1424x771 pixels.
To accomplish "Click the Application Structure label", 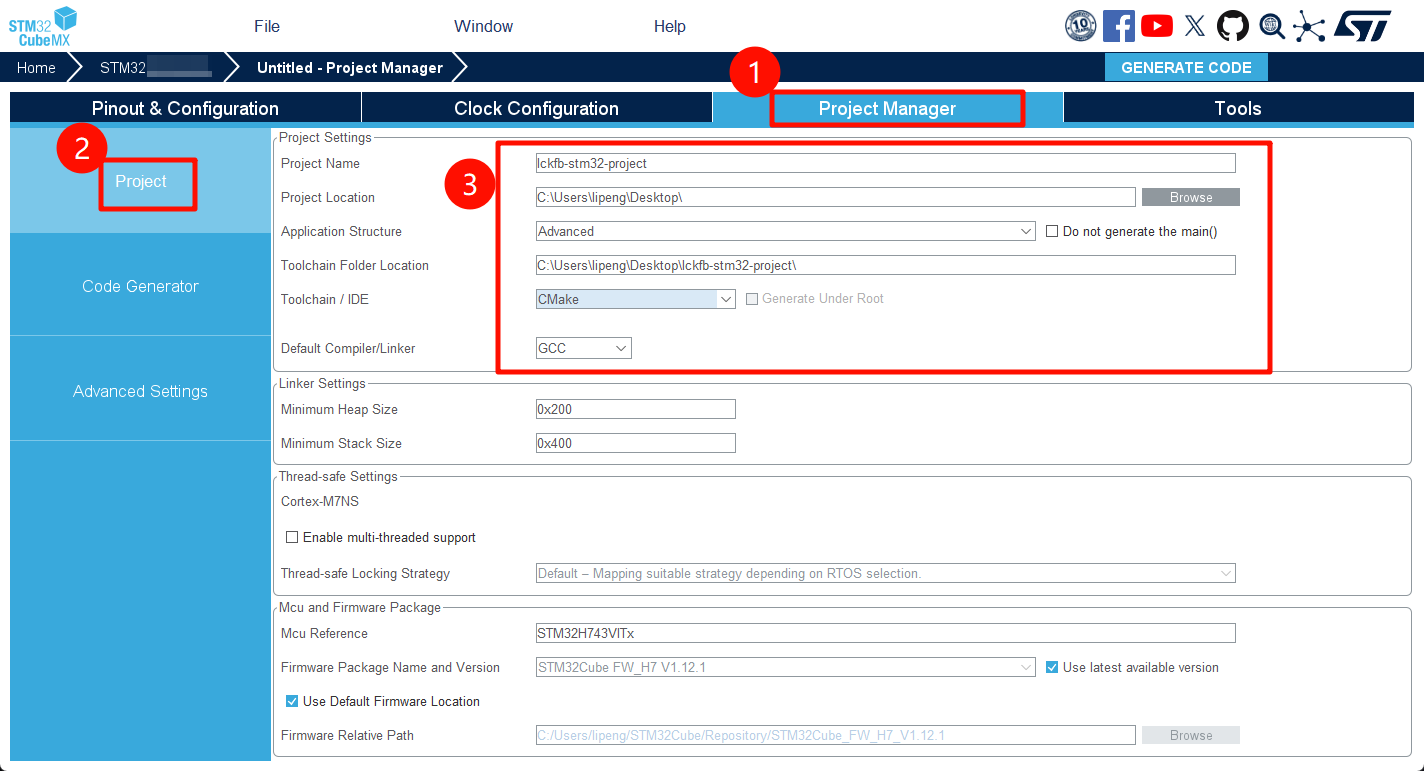I will pyautogui.click(x=341, y=231).
